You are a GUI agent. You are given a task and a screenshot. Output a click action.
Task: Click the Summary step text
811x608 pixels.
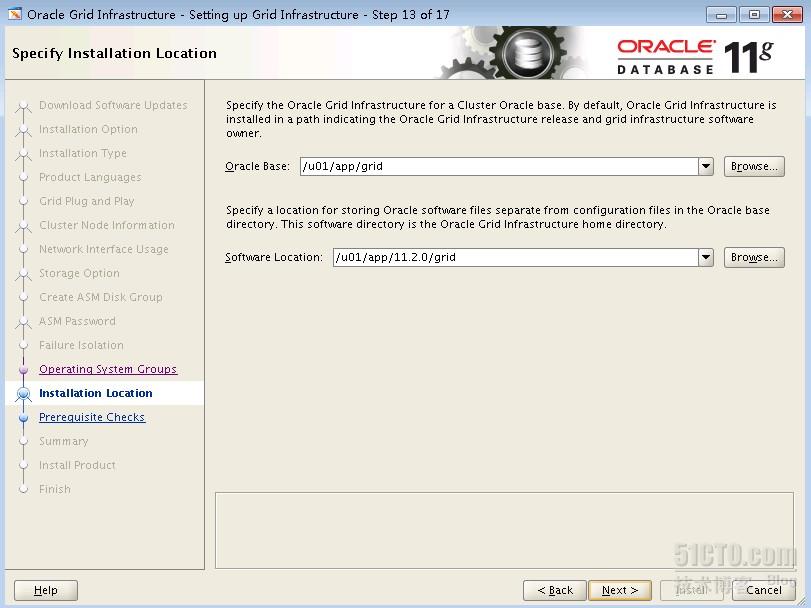tap(64, 441)
